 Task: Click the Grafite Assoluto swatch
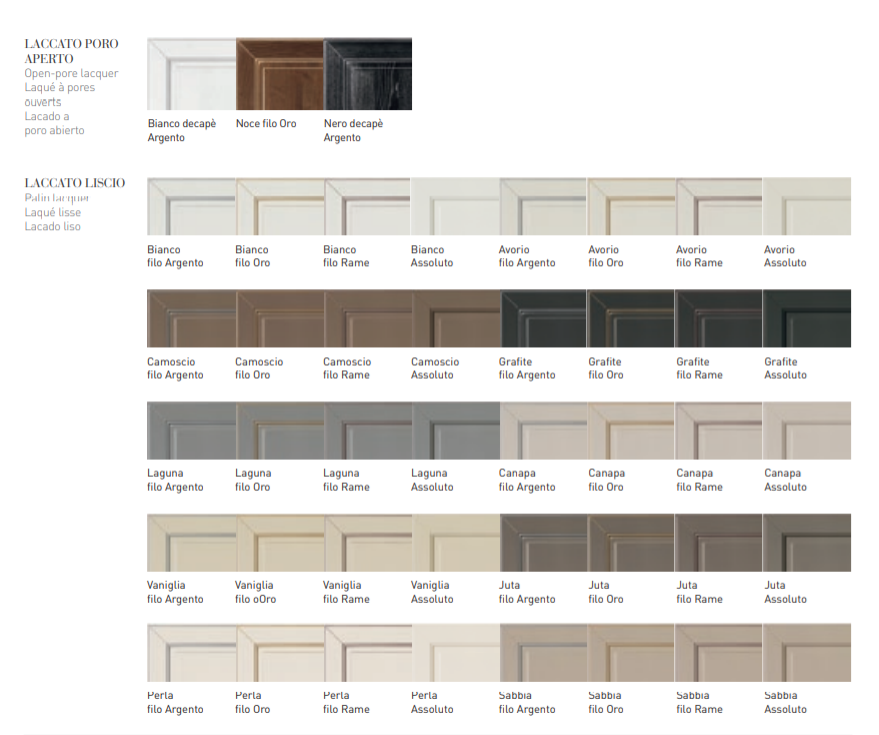[x=807, y=319]
